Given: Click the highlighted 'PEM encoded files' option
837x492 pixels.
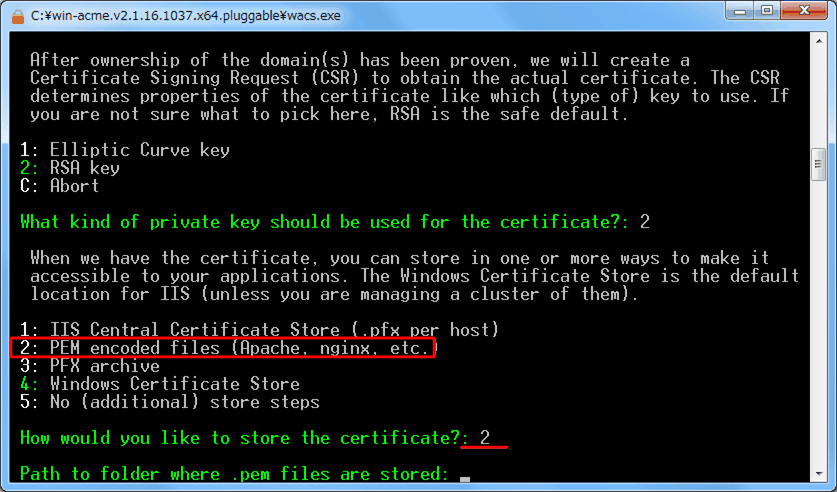Looking at the screenshot, I should (223, 348).
